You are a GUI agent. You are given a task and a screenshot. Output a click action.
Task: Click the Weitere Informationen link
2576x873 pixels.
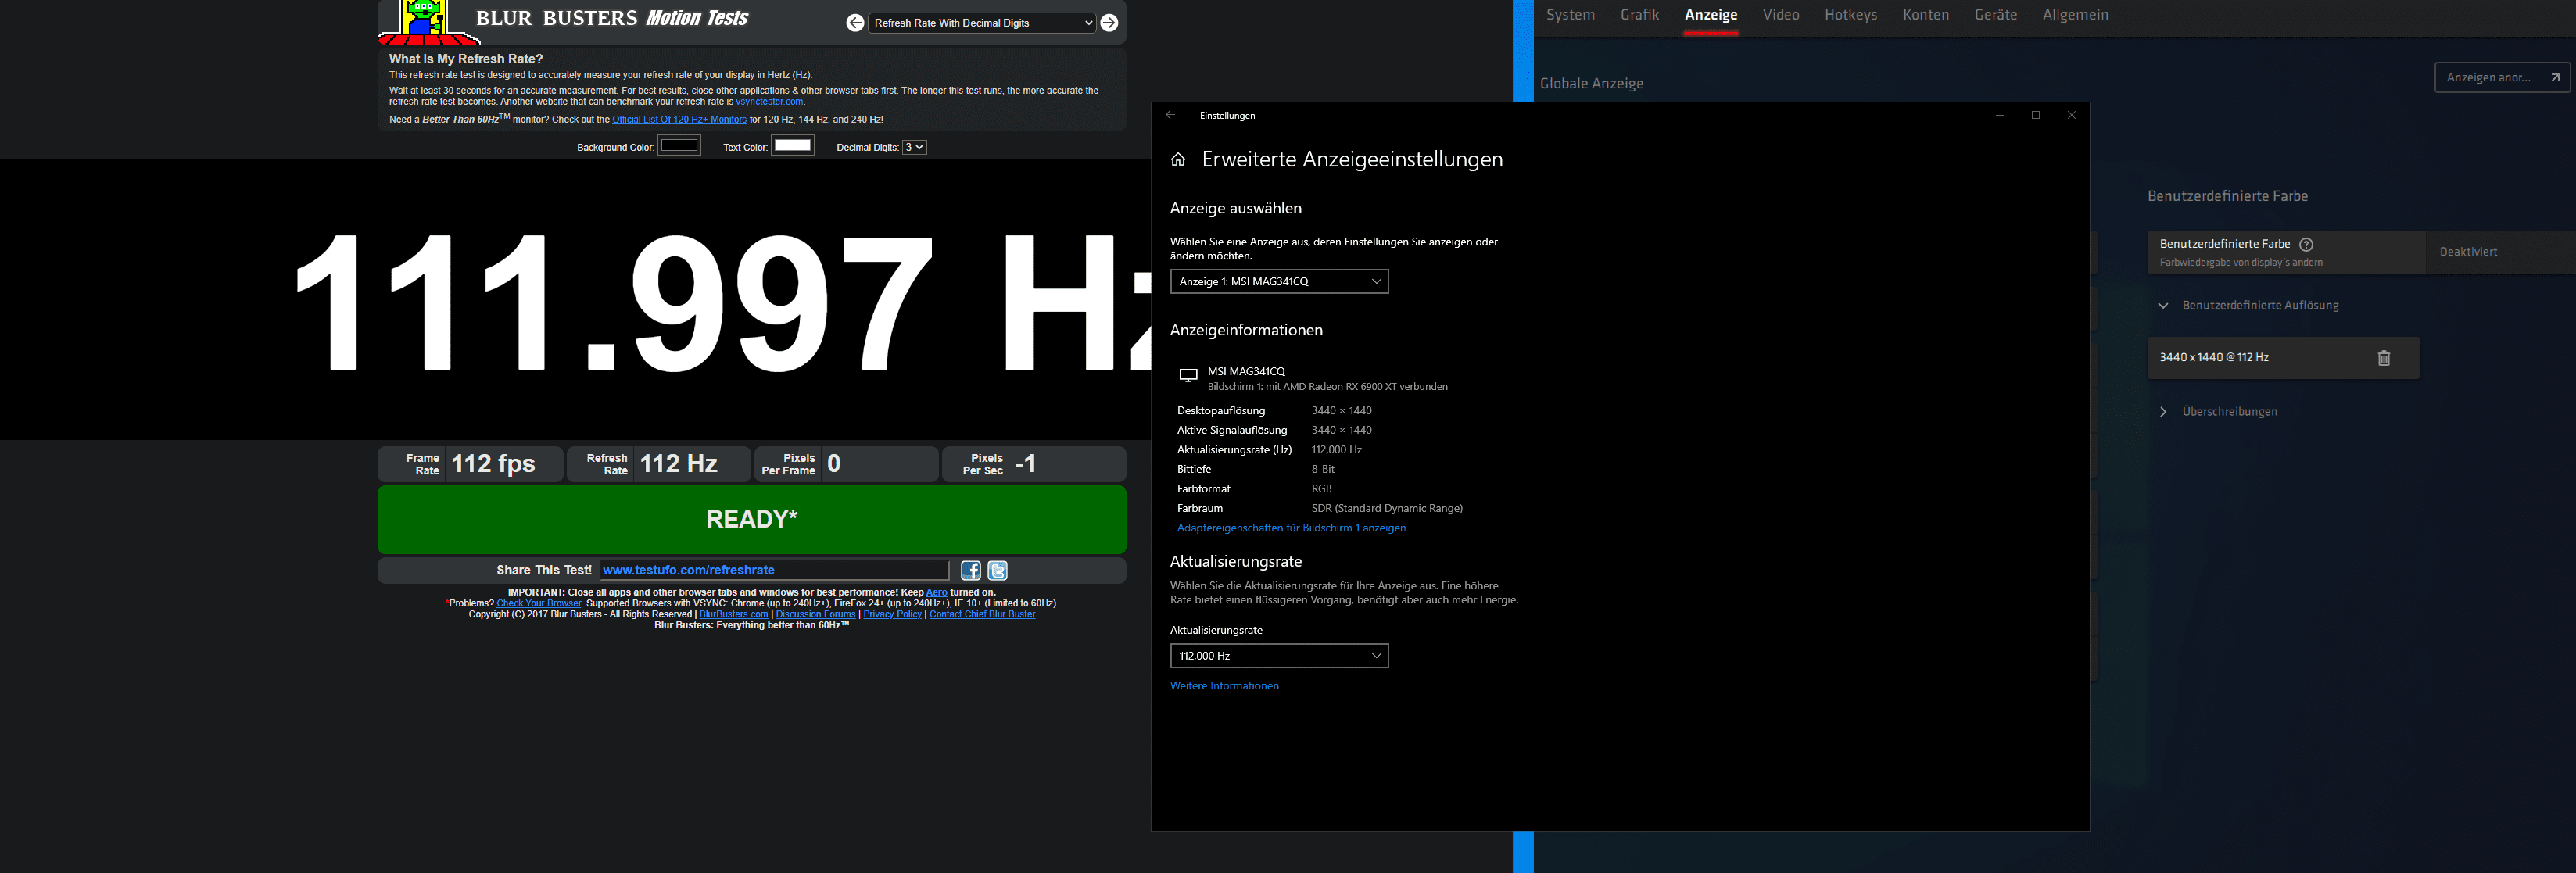coord(1224,686)
